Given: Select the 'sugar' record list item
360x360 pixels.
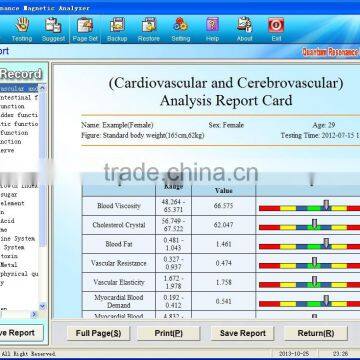Looking at the screenshot, I should [x=9, y=194].
